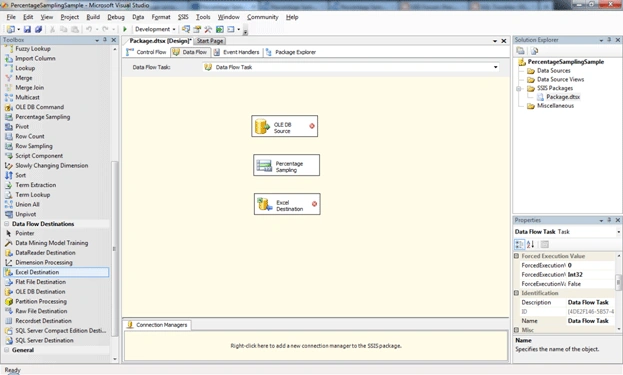Collapse the Identification property category
The image size is (623, 375).
[517, 293]
